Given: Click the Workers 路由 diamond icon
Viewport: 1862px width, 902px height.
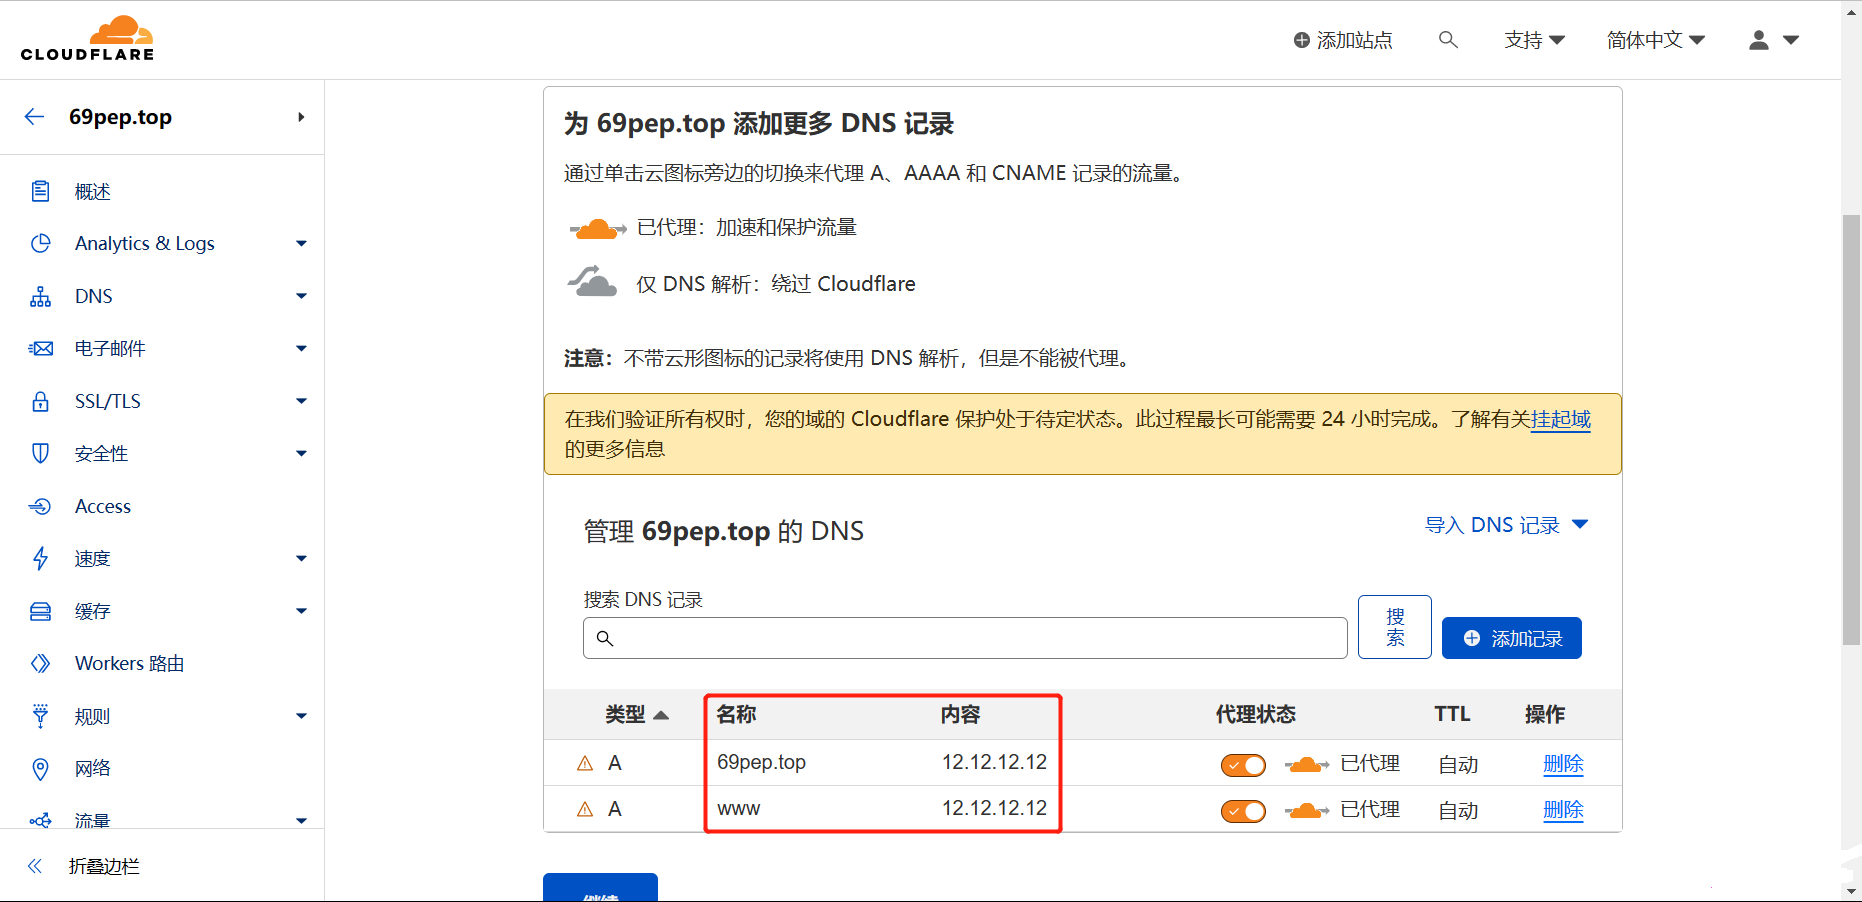Looking at the screenshot, I should coord(40,663).
